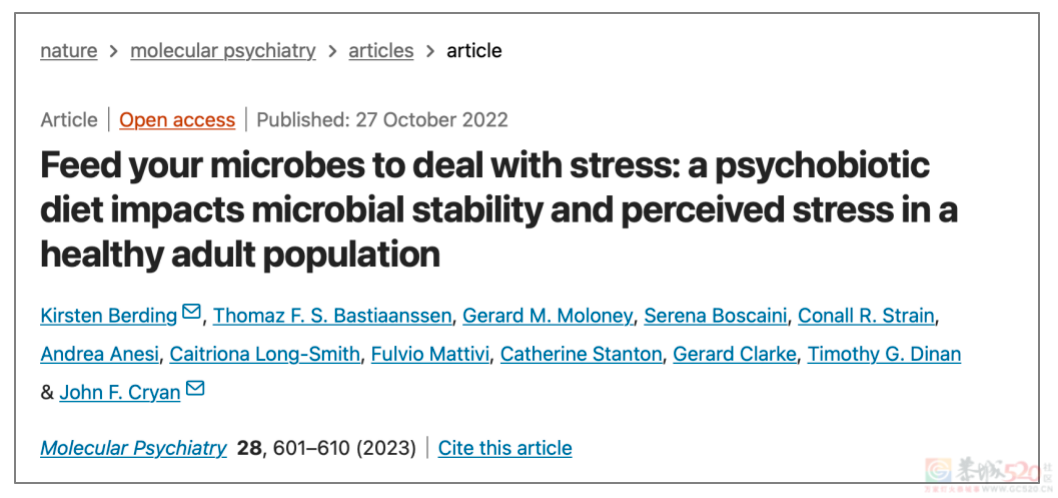Open the articles breadcrumb link

pyautogui.click(x=381, y=51)
